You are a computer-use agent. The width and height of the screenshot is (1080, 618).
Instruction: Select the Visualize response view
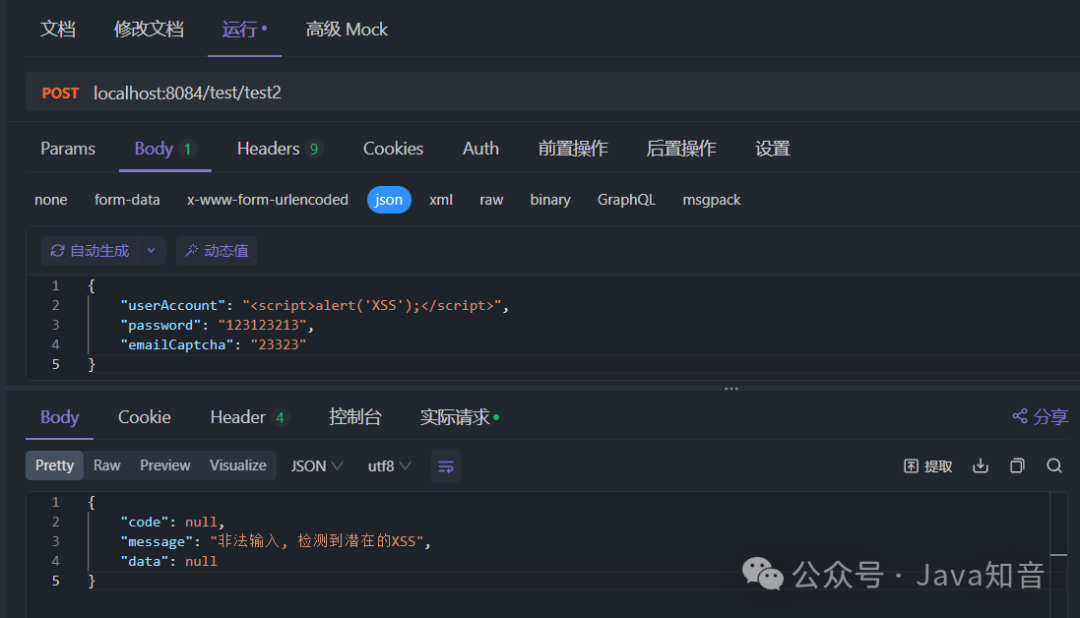click(x=238, y=466)
